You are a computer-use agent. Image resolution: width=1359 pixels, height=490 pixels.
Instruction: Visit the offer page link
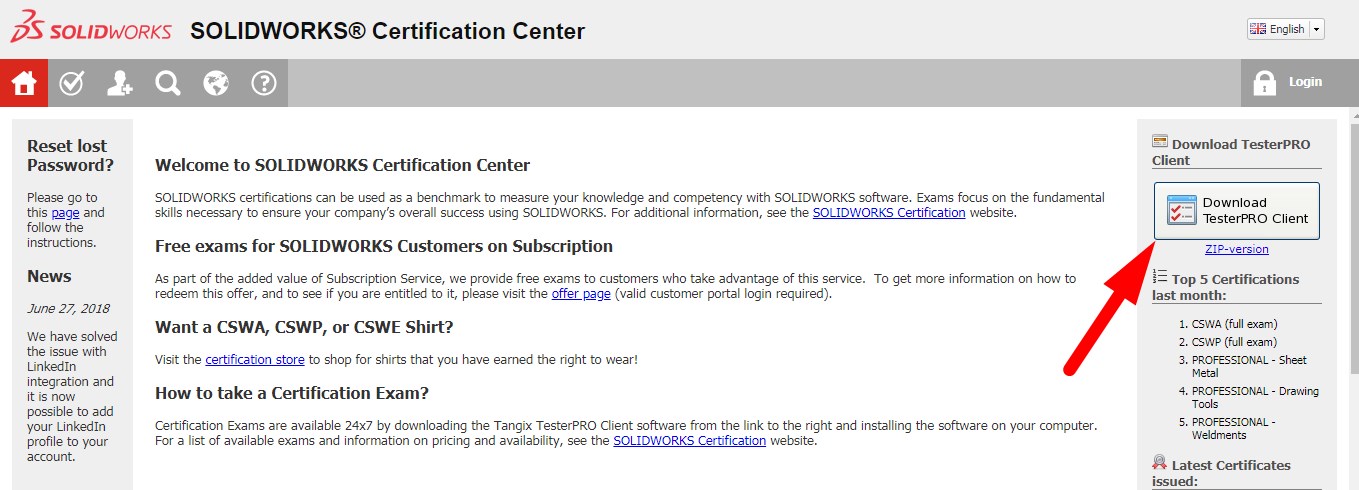click(x=581, y=294)
